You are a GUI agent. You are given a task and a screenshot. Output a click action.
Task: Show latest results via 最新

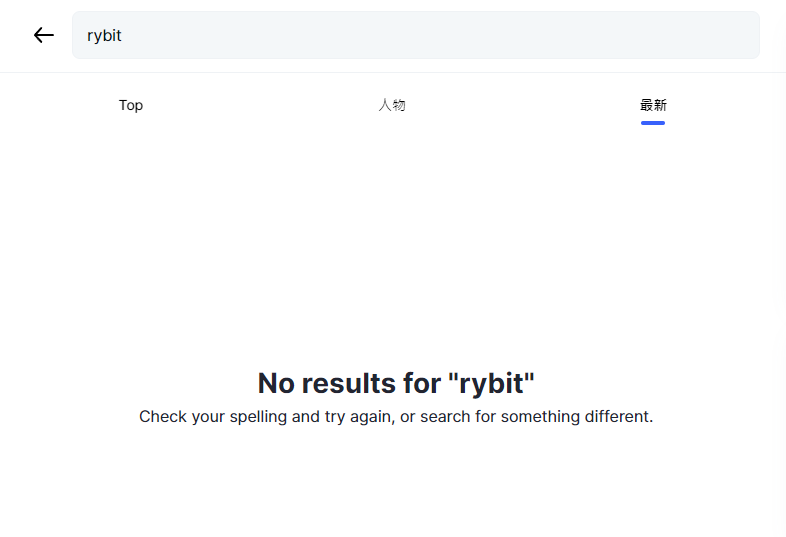[x=653, y=105]
